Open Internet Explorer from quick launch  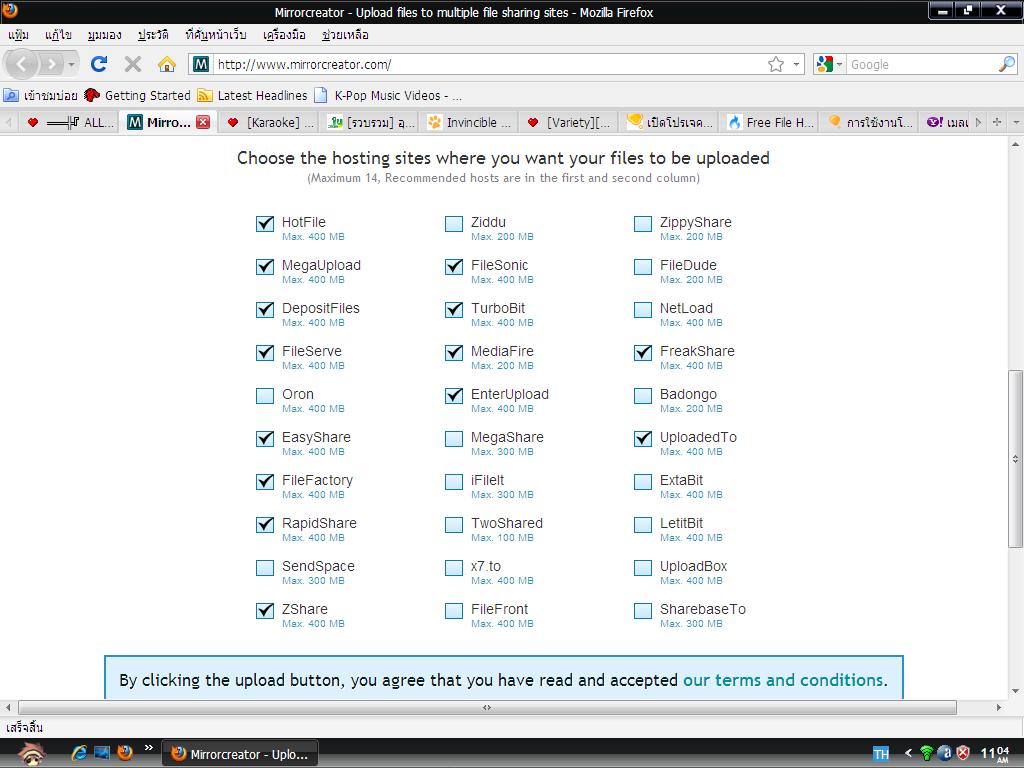[x=80, y=753]
